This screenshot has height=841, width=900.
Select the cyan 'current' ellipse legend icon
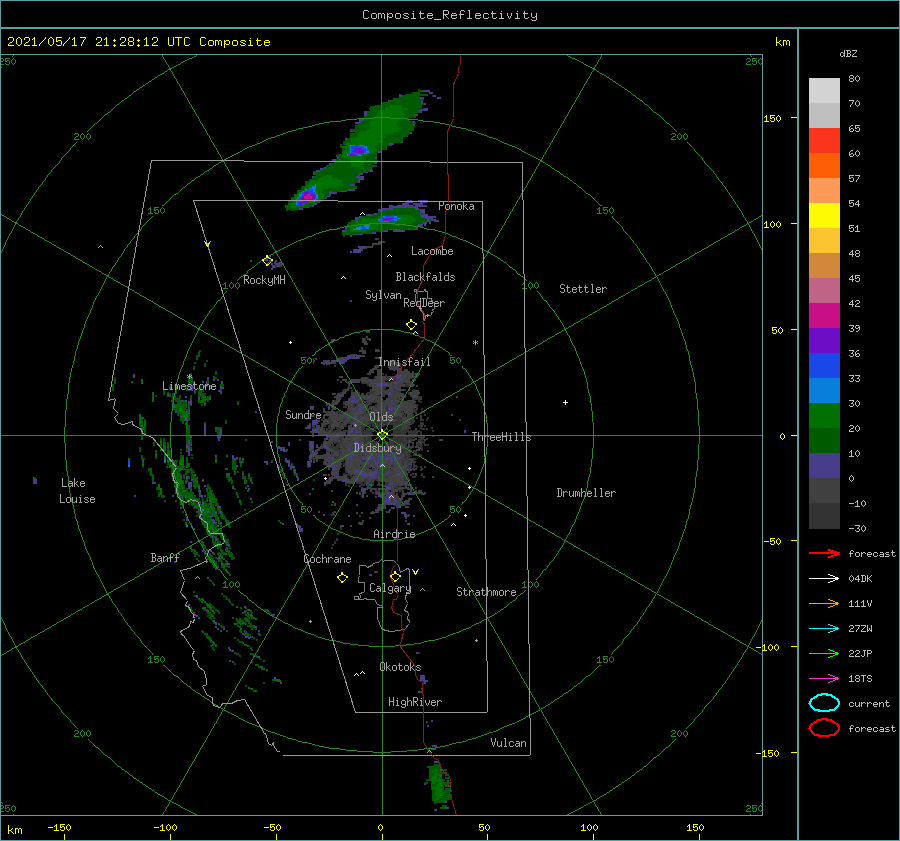tap(824, 703)
